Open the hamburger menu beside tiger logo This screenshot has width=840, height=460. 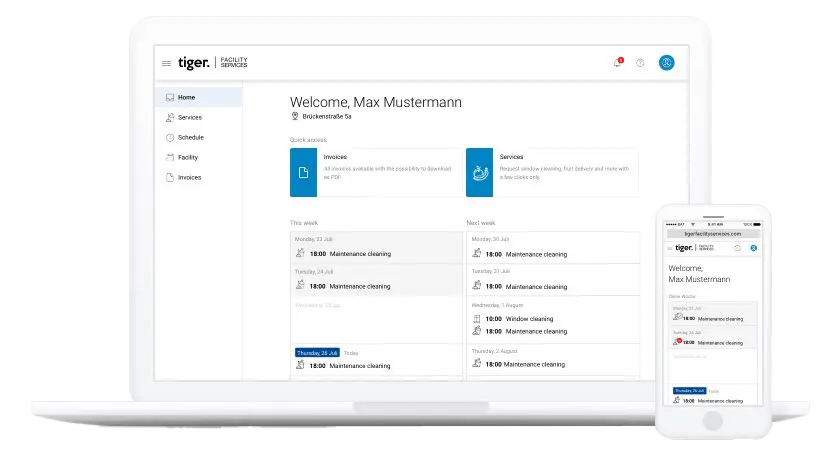[166, 63]
